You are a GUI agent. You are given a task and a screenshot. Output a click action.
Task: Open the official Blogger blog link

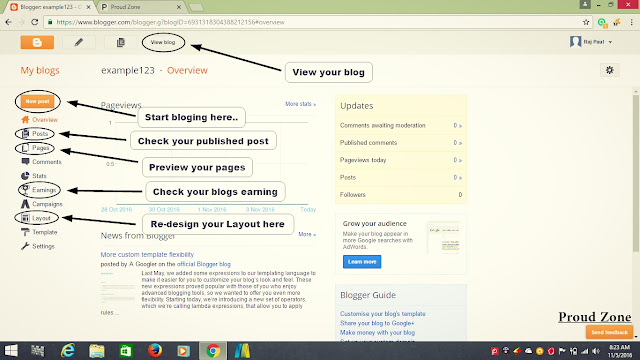tap(204, 264)
